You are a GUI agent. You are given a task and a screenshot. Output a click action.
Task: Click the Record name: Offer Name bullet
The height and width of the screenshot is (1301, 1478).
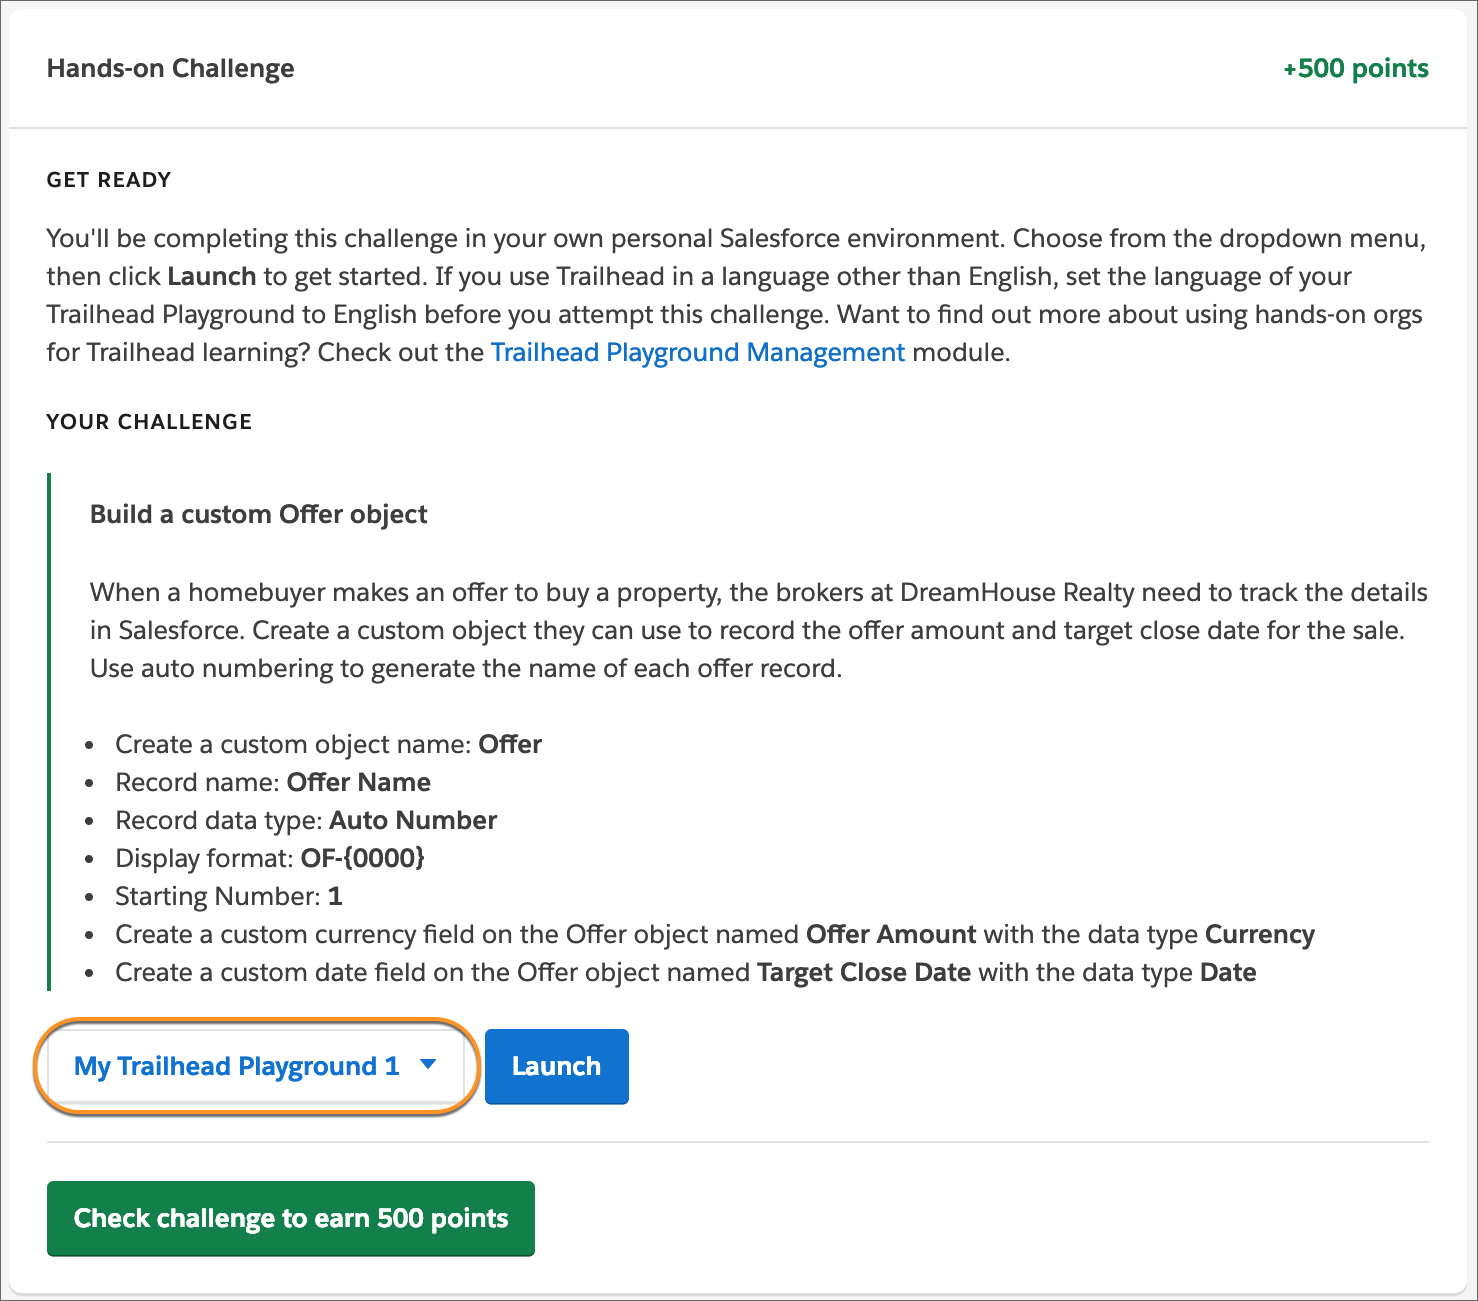coord(273,782)
